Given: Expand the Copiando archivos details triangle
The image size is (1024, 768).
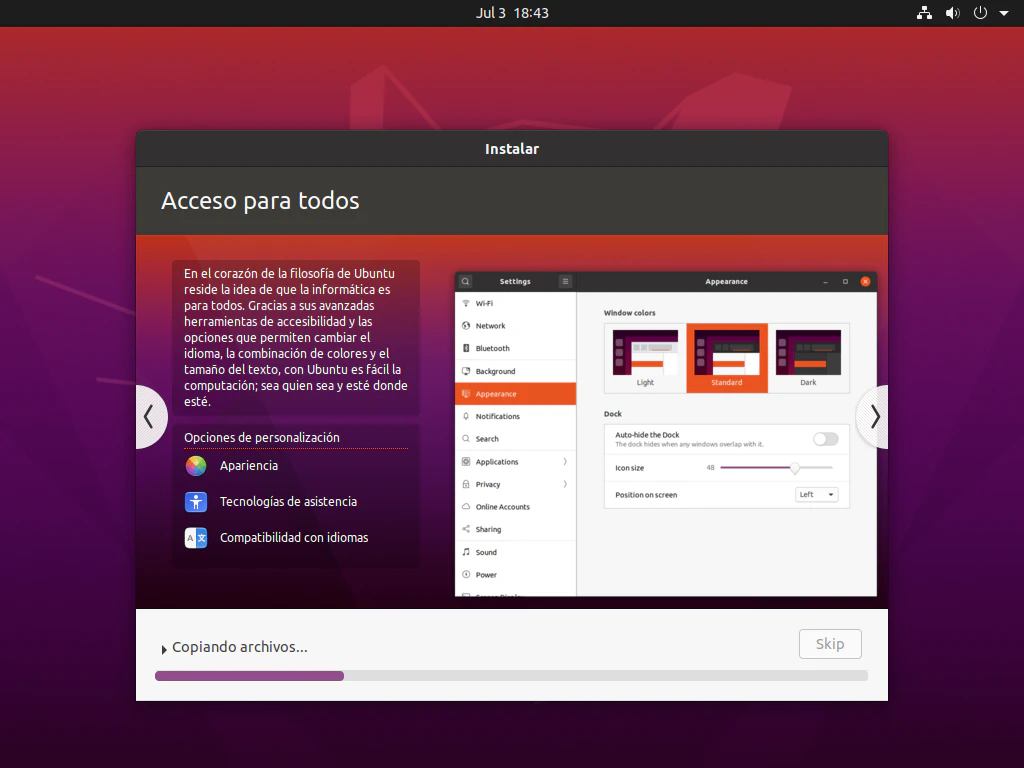Looking at the screenshot, I should click(x=164, y=649).
